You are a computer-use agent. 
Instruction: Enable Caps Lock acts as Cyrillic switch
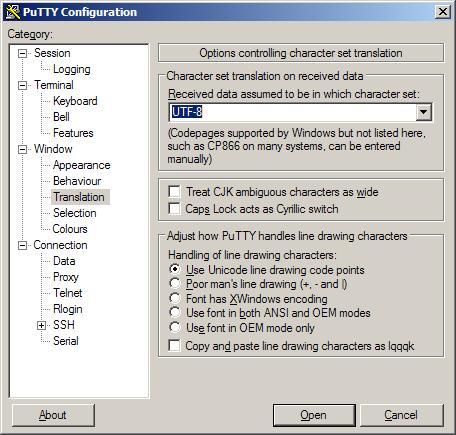point(174,209)
